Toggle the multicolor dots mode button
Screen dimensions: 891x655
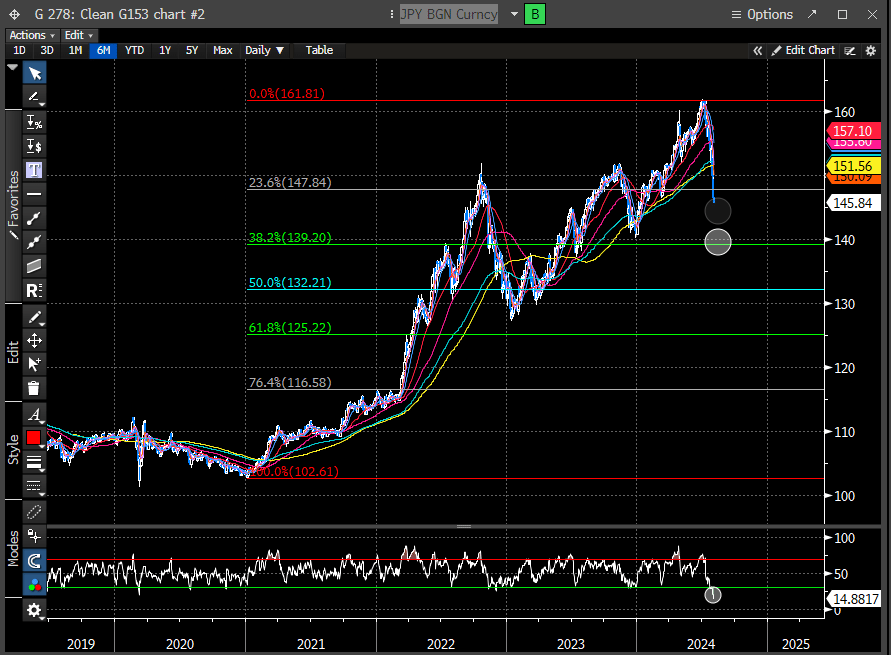coord(34,585)
